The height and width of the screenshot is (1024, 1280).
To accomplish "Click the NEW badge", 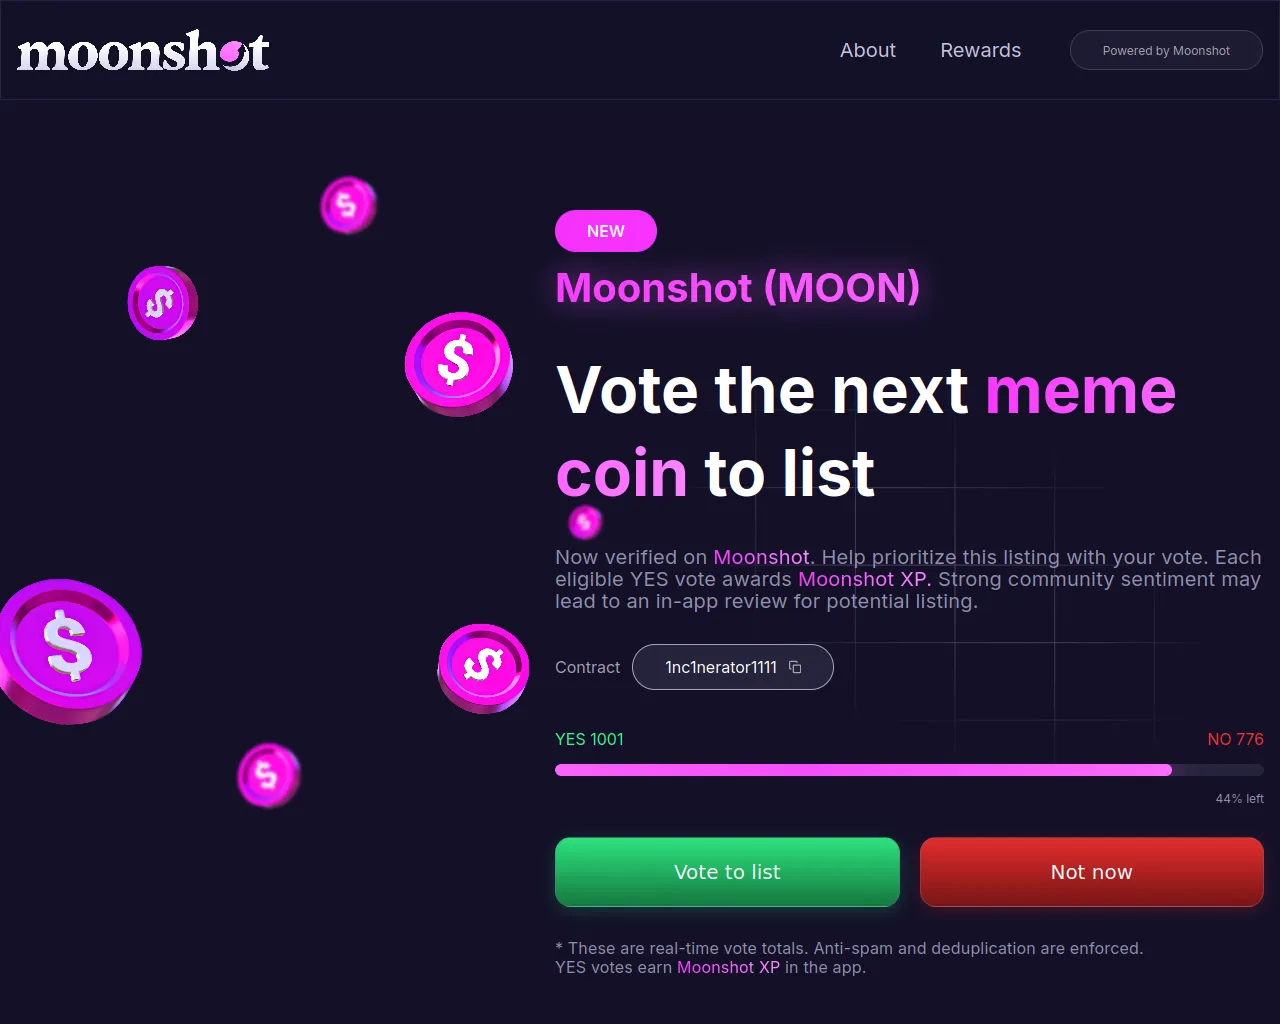I will tap(606, 231).
